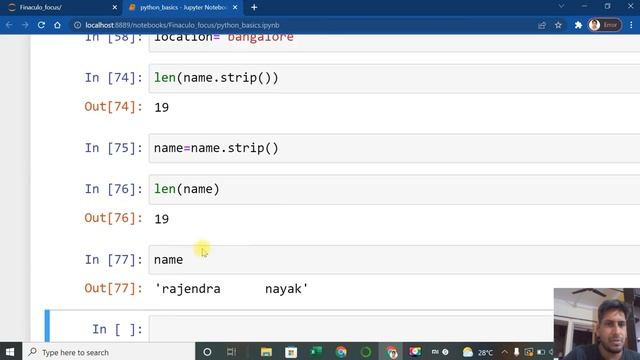Click the output value 19 under Out[74]
This screenshot has width=640, height=360.
point(162,108)
